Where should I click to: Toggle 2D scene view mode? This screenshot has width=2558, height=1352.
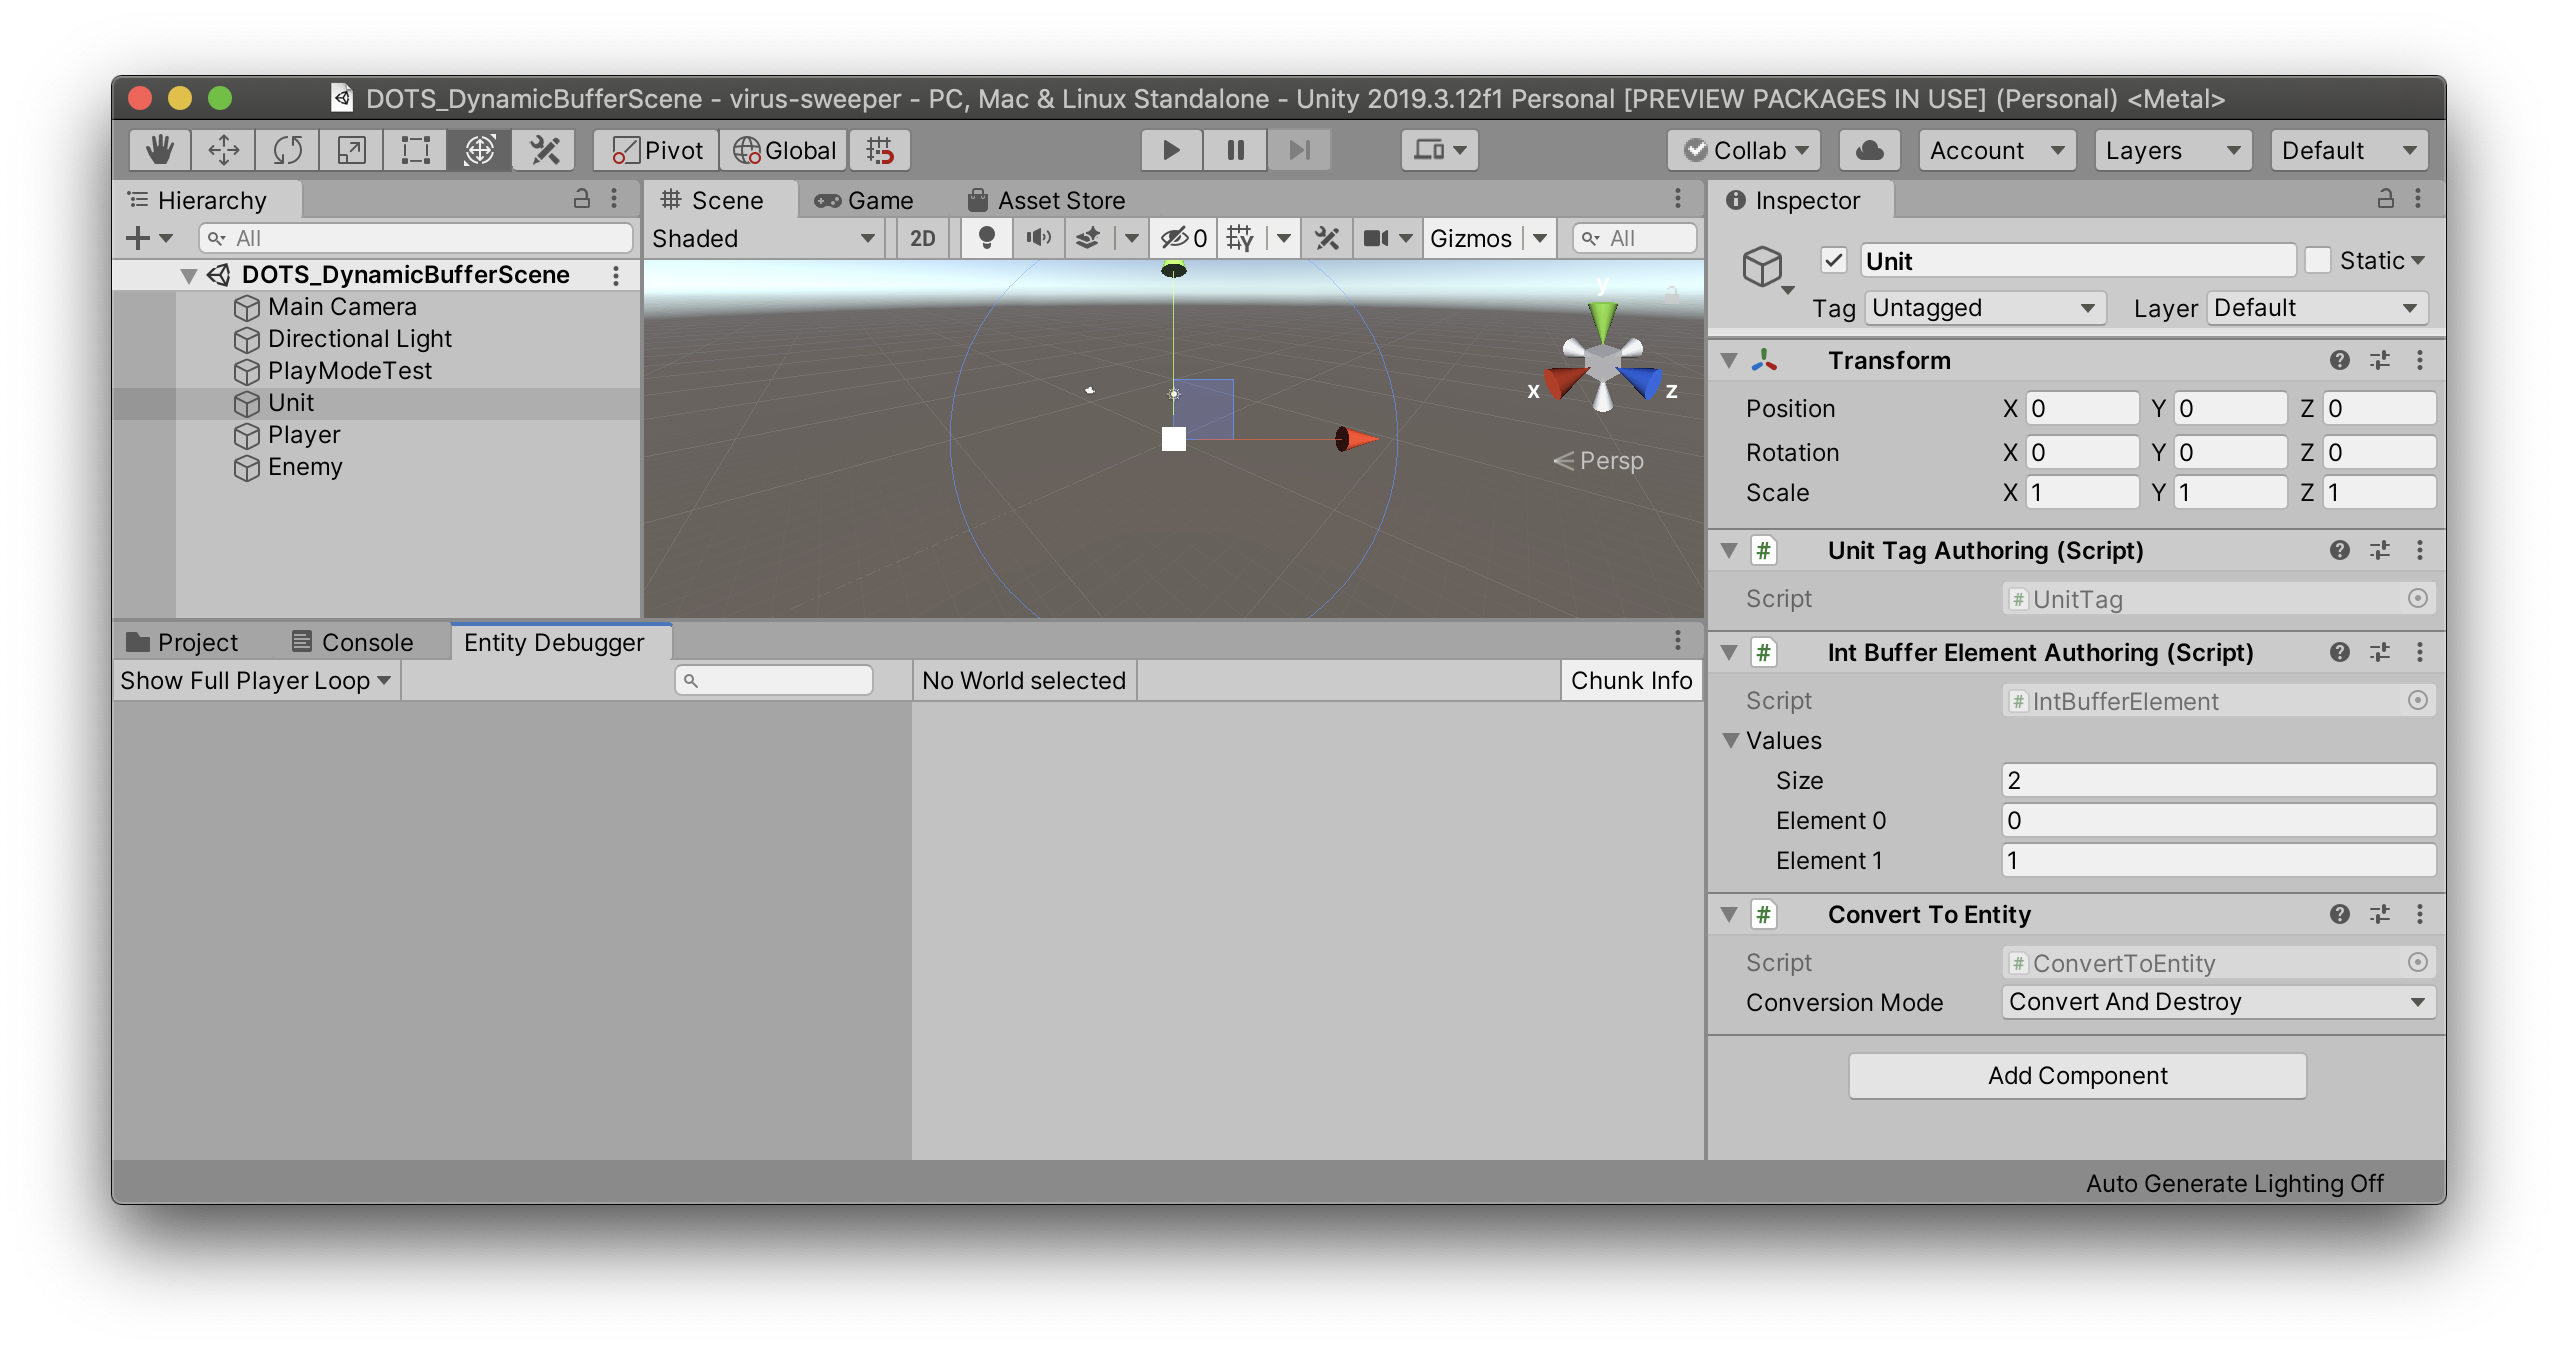point(922,238)
